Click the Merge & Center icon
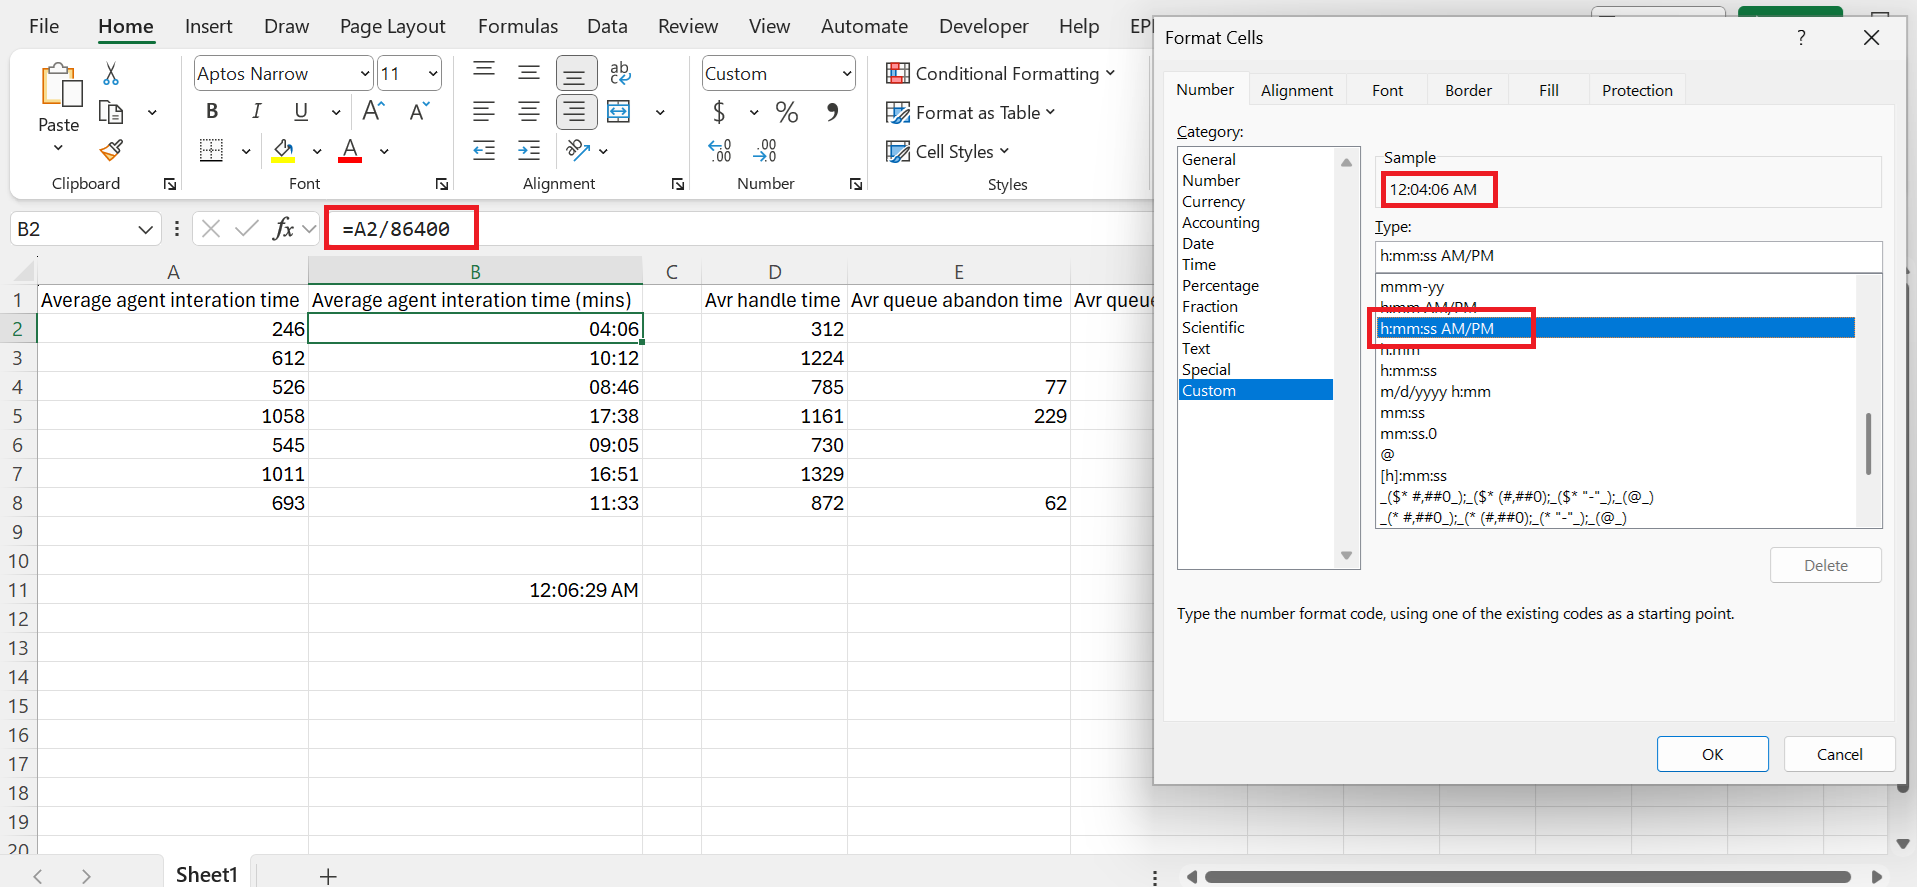The height and width of the screenshot is (887, 1917). 619,112
